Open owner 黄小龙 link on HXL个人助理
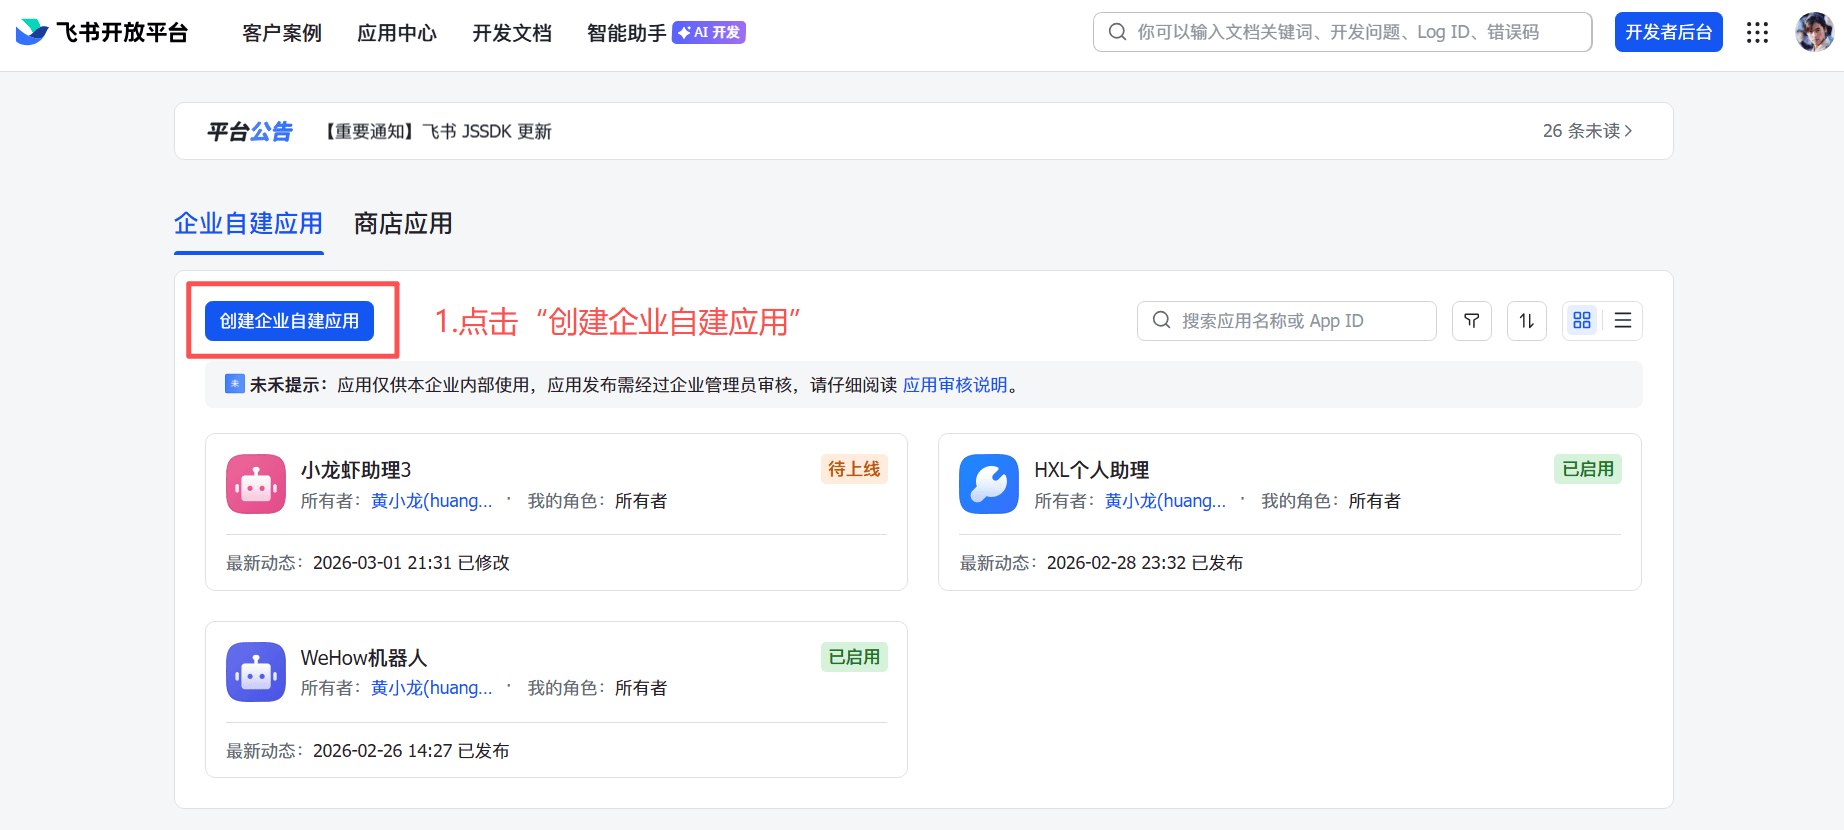The height and width of the screenshot is (830, 1844). click(1165, 501)
